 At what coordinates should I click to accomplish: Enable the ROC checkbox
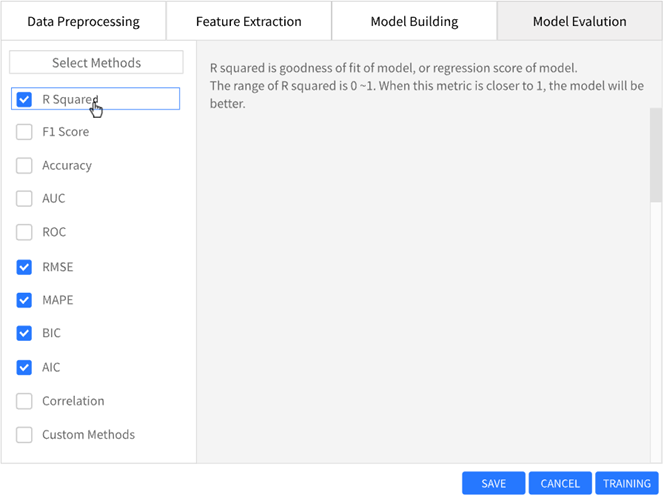(x=25, y=233)
